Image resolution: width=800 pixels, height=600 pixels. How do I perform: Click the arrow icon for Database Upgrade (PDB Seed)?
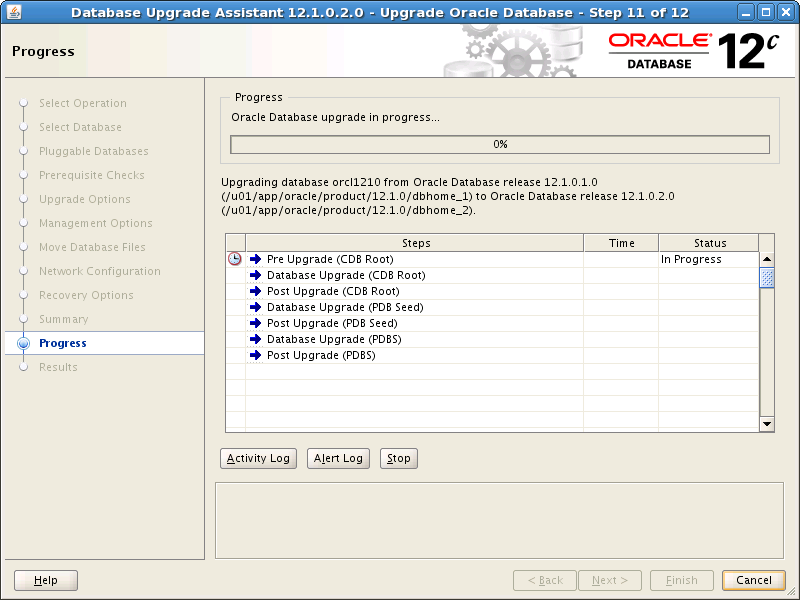(x=255, y=307)
